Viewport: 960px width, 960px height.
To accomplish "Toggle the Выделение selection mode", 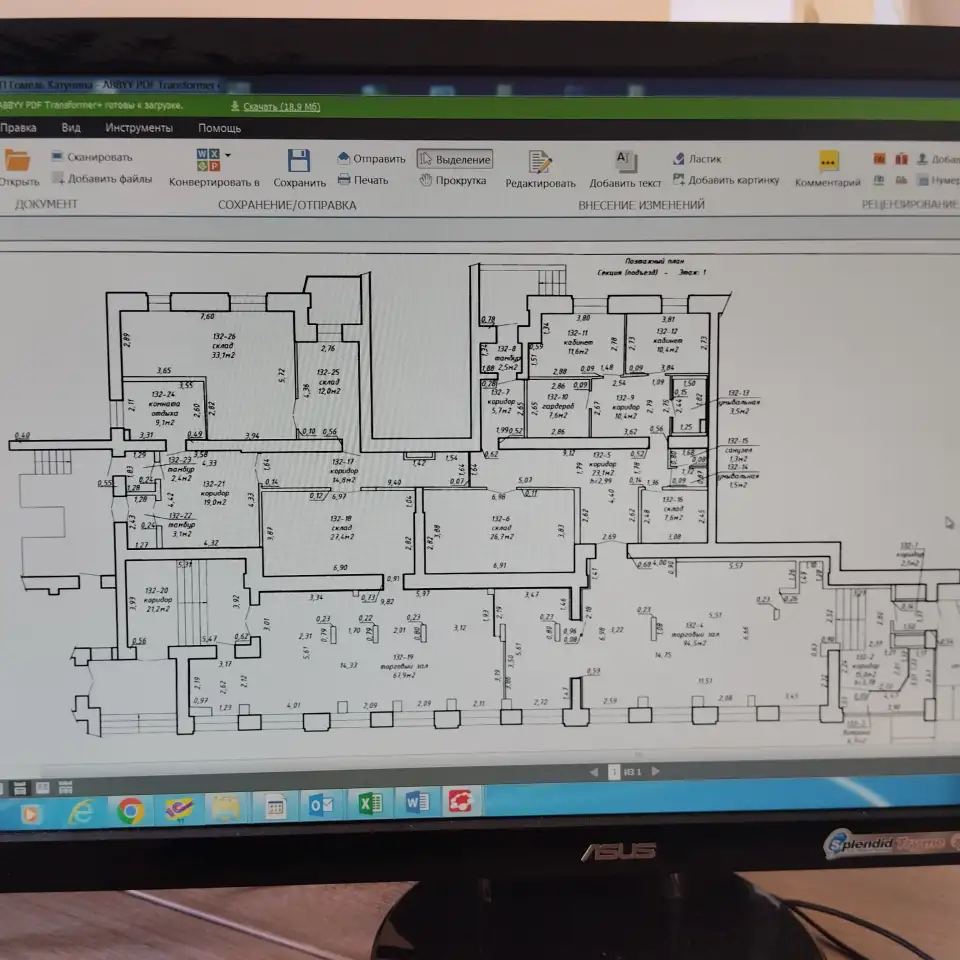I will coord(455,159).
